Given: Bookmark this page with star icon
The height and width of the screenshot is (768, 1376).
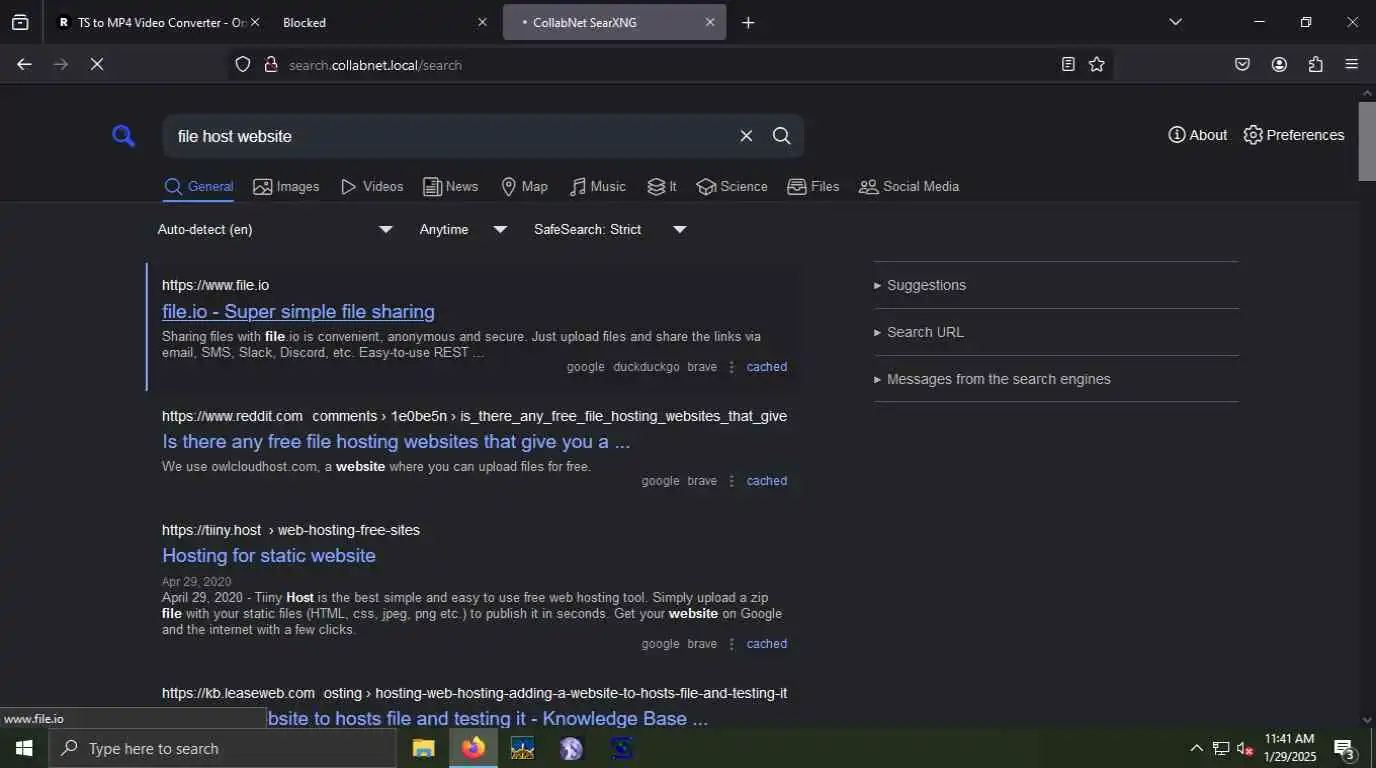Looking at the screenshot, I should coord(1097,65).
